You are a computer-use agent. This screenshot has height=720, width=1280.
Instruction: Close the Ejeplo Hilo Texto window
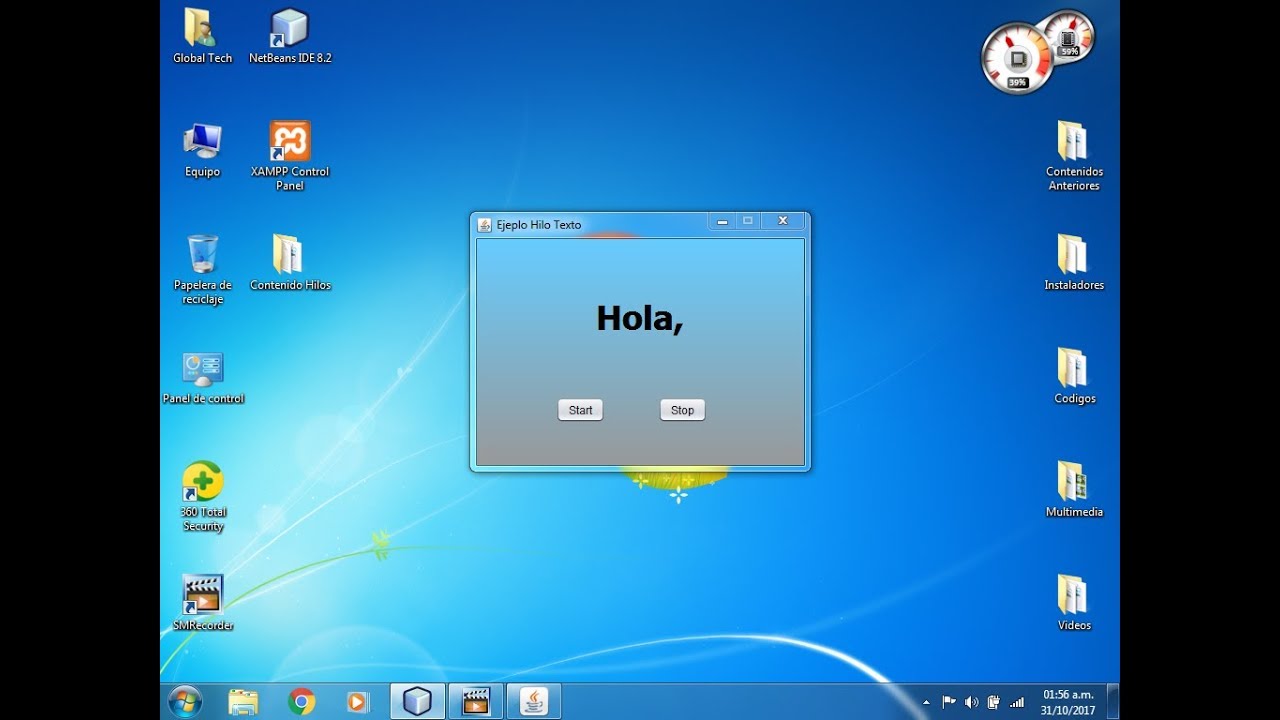pos(783,221)
